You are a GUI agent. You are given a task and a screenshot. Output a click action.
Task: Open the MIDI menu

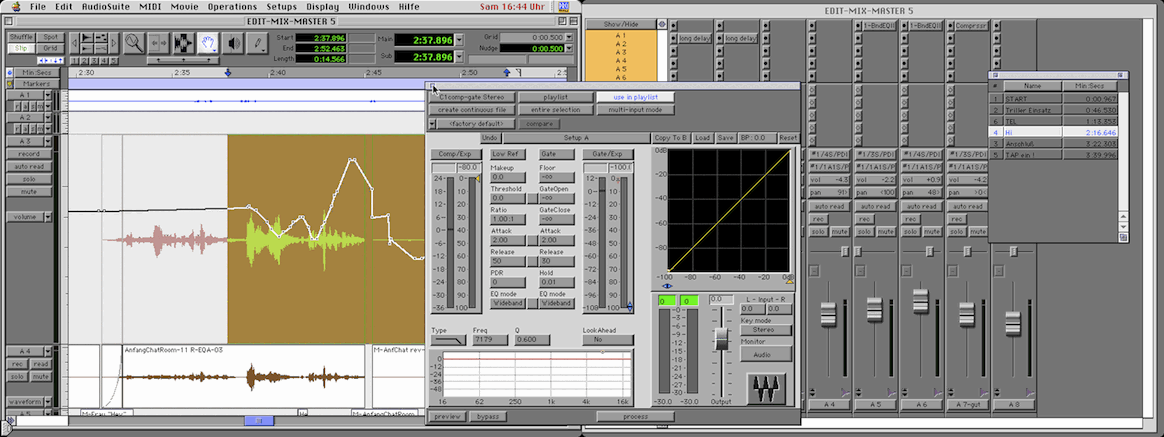click(150, 7)
